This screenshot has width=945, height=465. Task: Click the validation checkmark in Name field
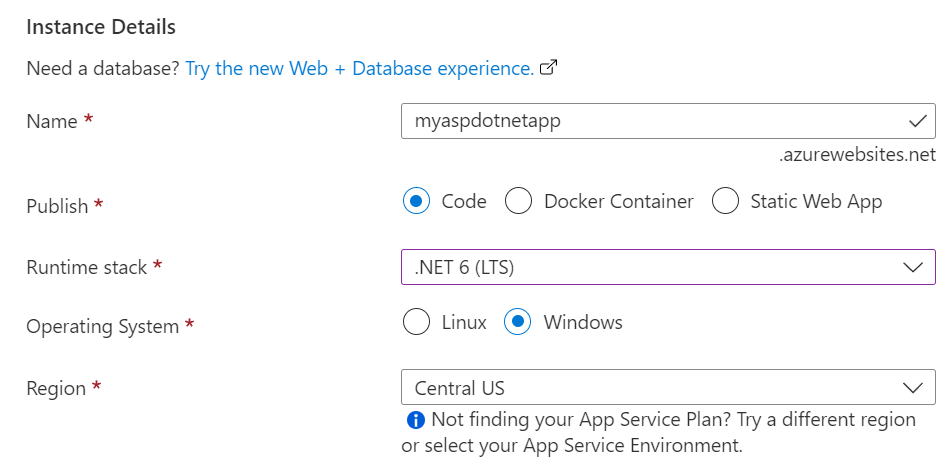point(918,122)
